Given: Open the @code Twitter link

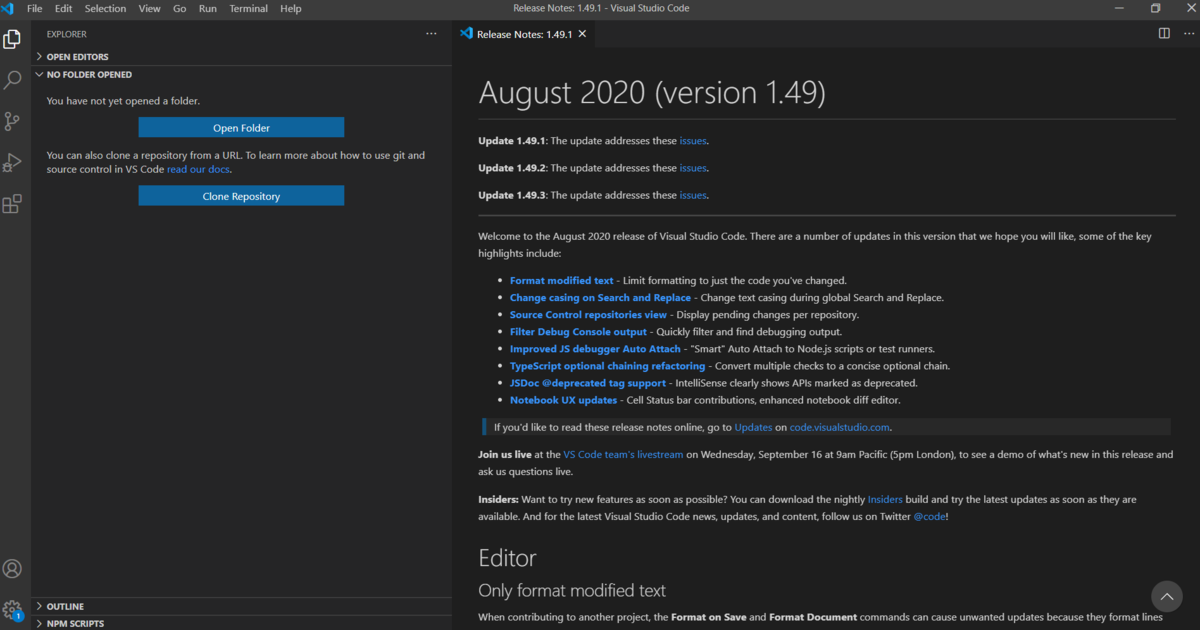Looking at the screenshot, I should click(x=928, y=516).
